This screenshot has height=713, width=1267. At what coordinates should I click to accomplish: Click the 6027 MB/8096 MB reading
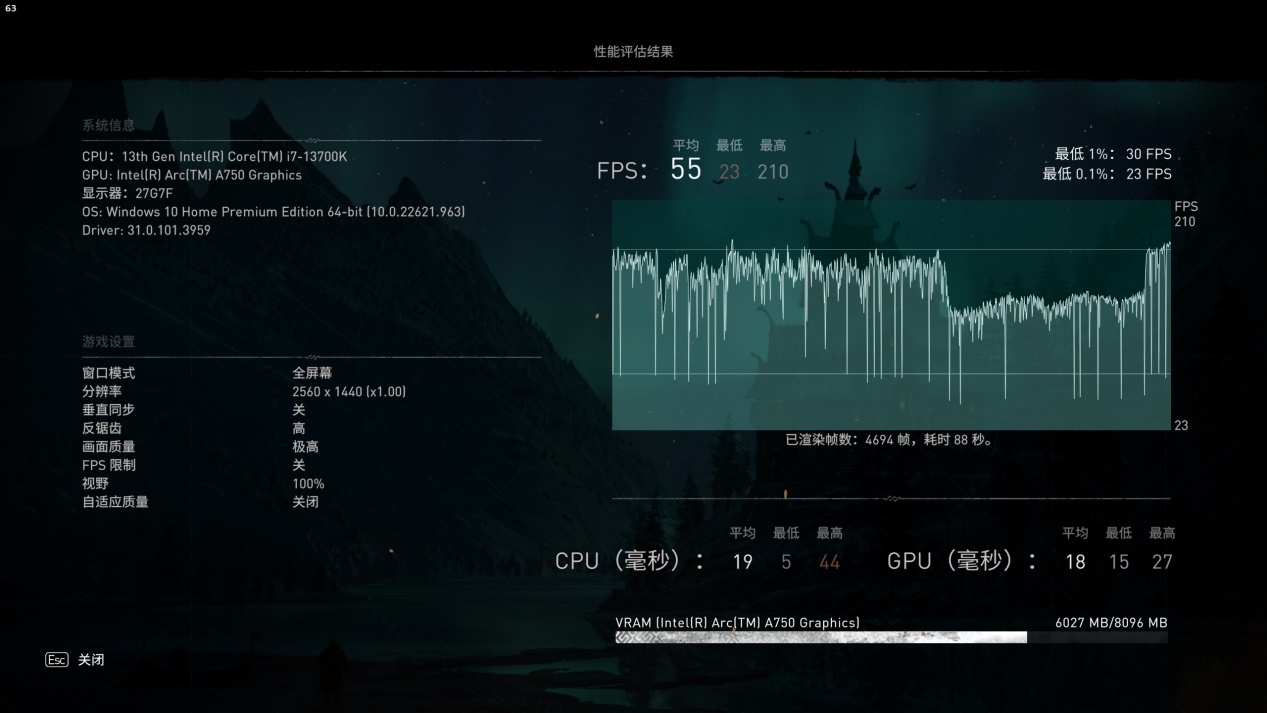tap(1111, 623)
